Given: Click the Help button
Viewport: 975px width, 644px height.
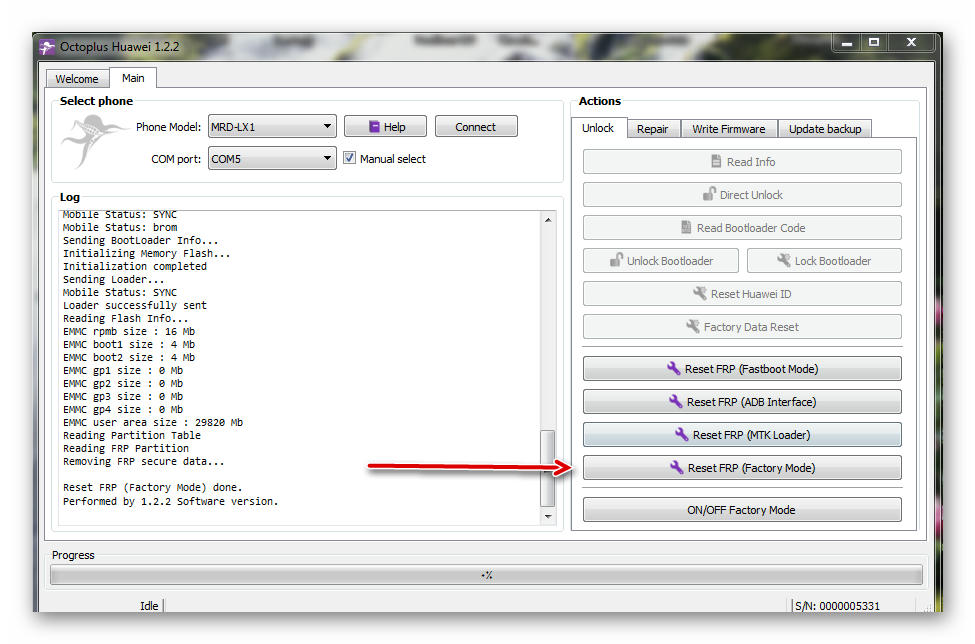Looking at the screenshot, I should coord(386,127).
